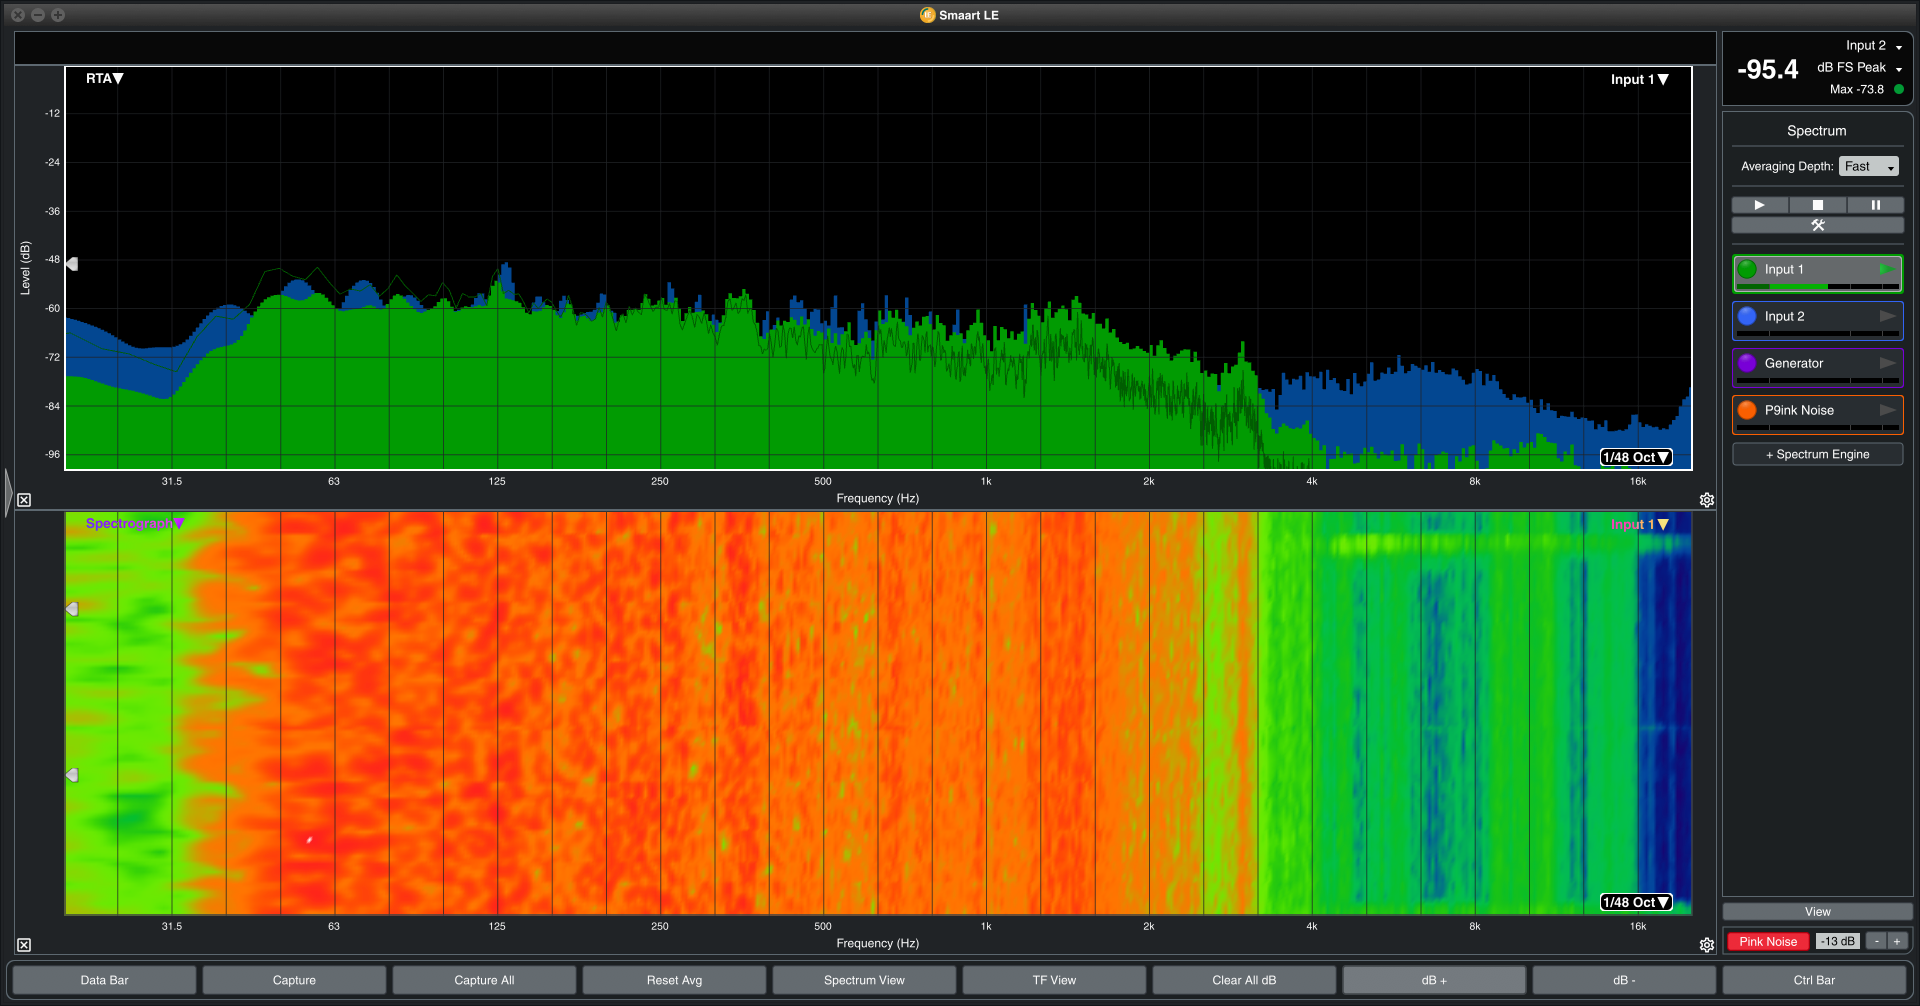
Task: Open measurement config with the tools icon
Action: [1818, 225]
